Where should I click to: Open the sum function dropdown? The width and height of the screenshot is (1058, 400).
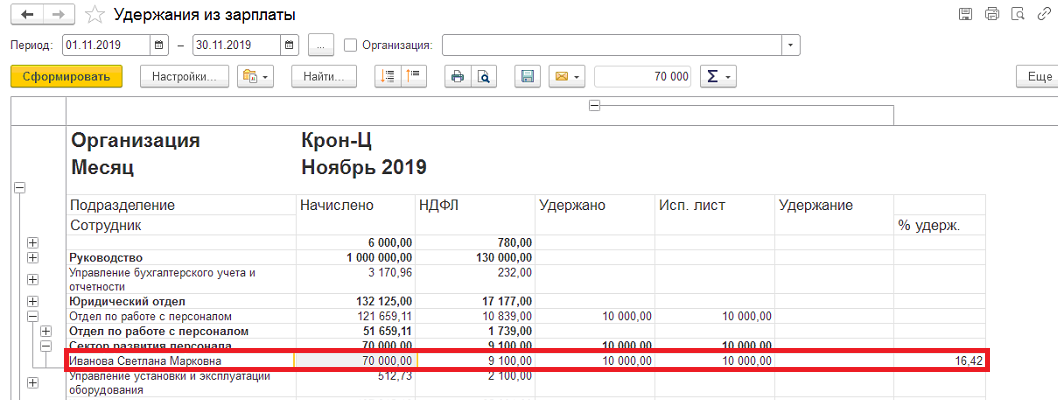point(718,77)
